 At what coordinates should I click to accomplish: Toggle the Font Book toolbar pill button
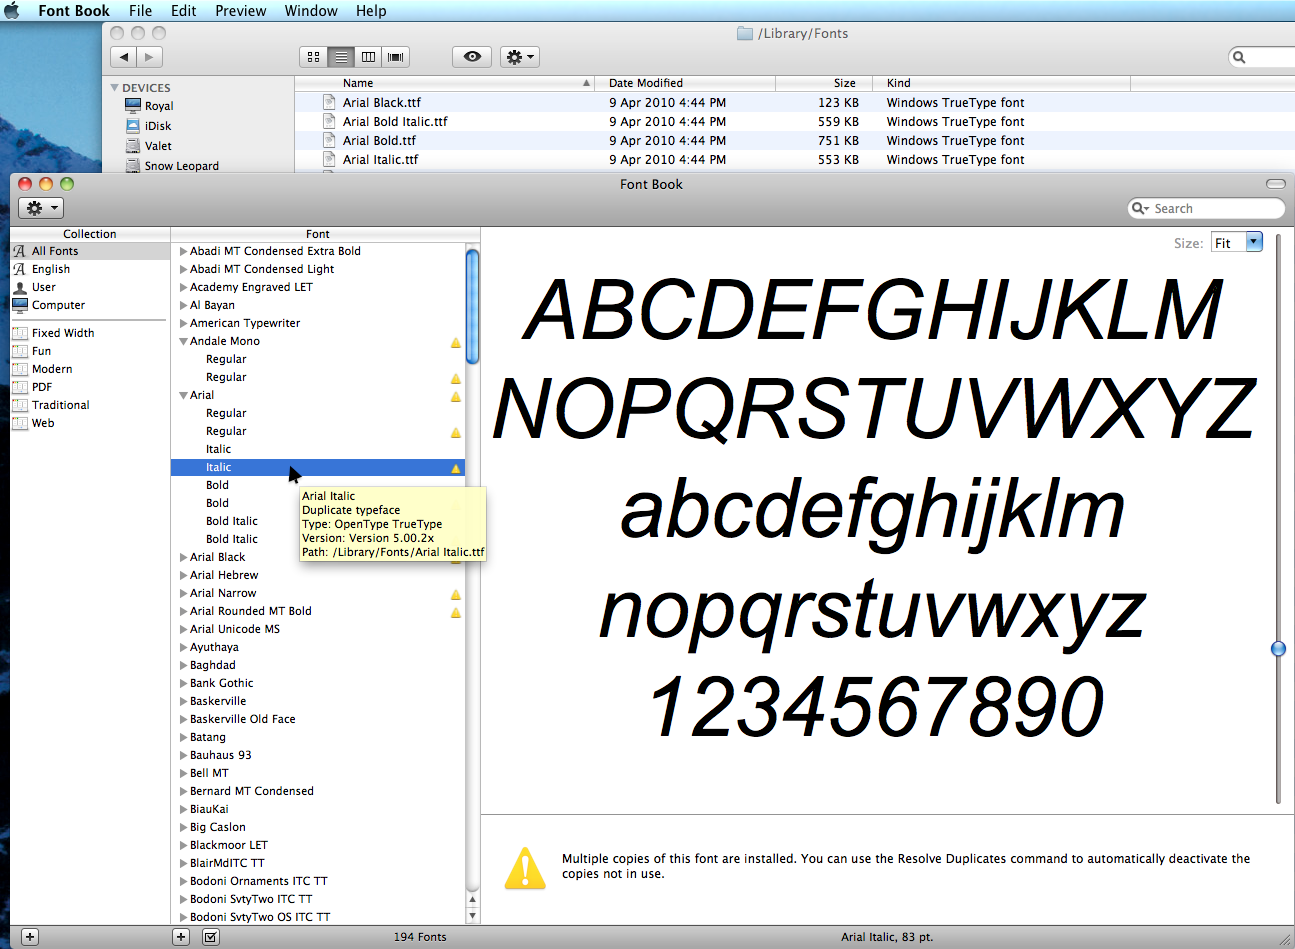pos(1276,184)
